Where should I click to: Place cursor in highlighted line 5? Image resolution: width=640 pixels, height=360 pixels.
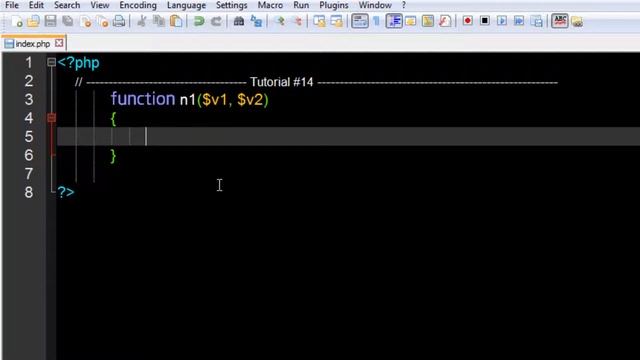point(348,136)
